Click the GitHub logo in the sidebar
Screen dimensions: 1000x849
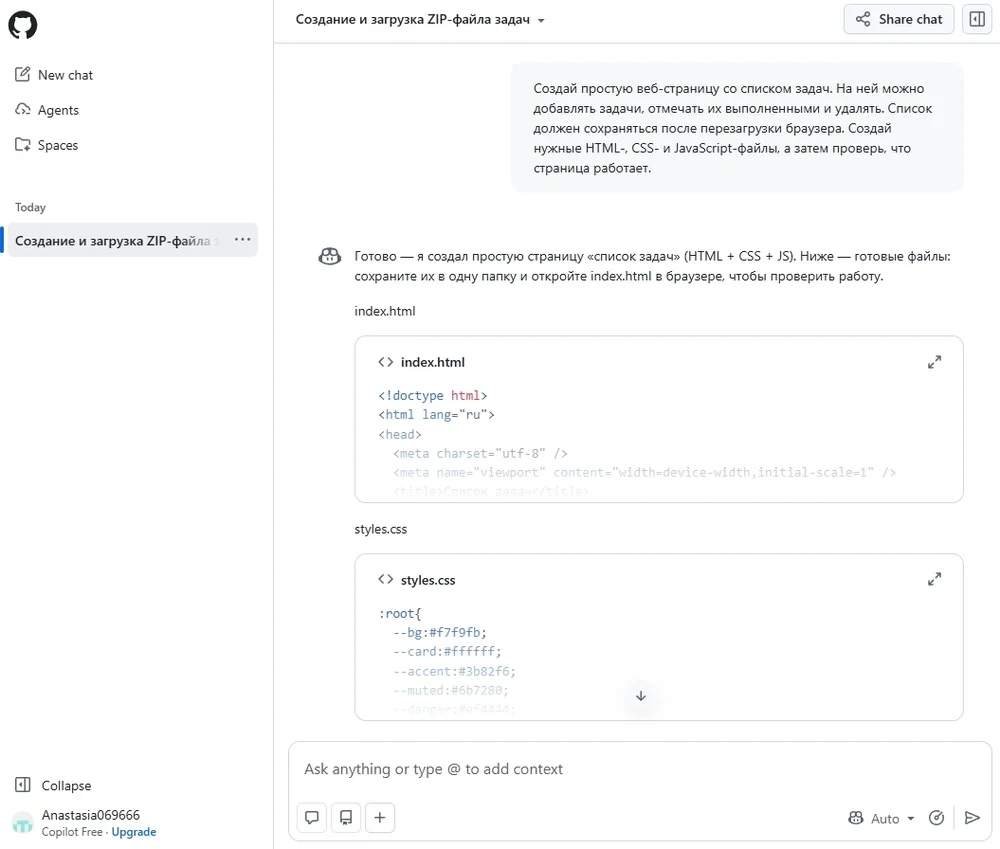pos(22,25)
